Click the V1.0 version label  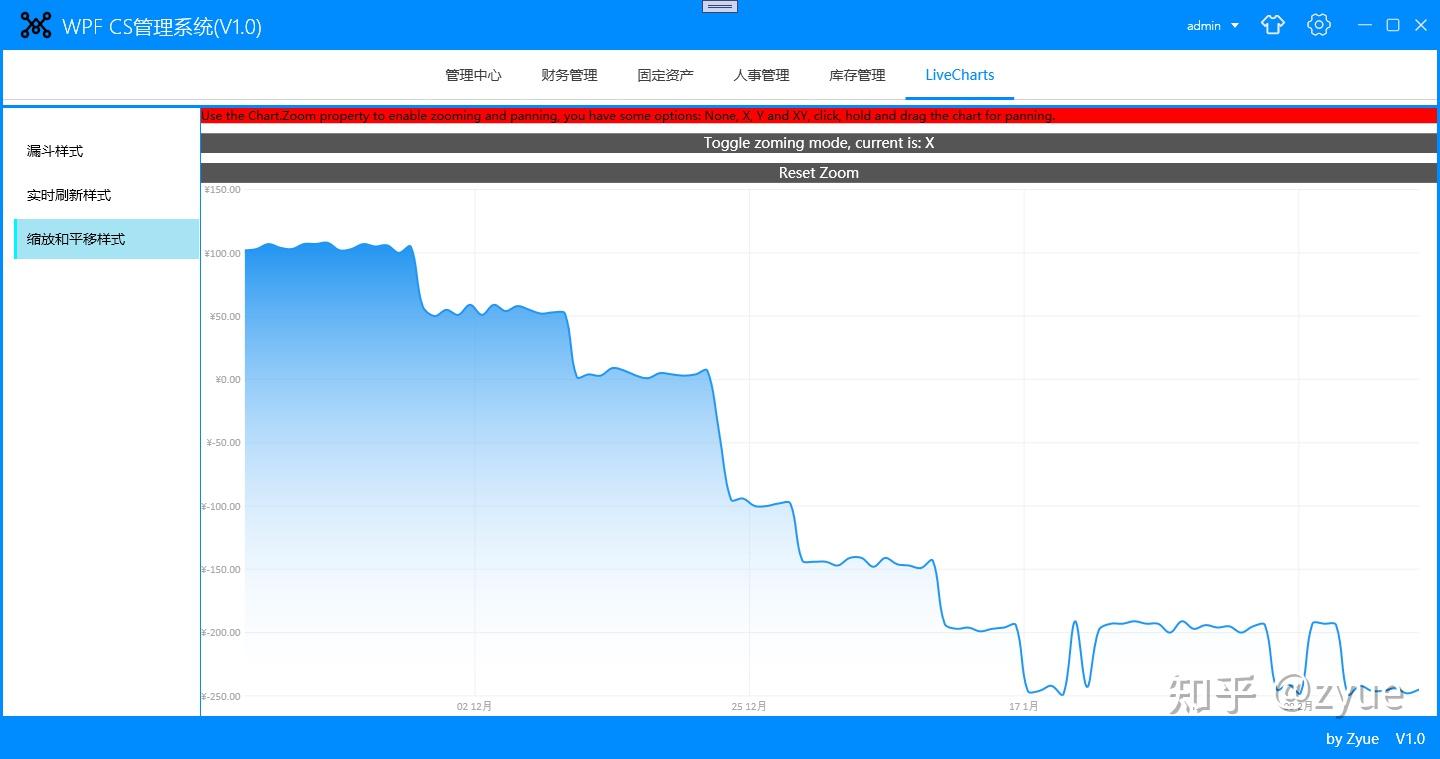tap(1410, 739)
